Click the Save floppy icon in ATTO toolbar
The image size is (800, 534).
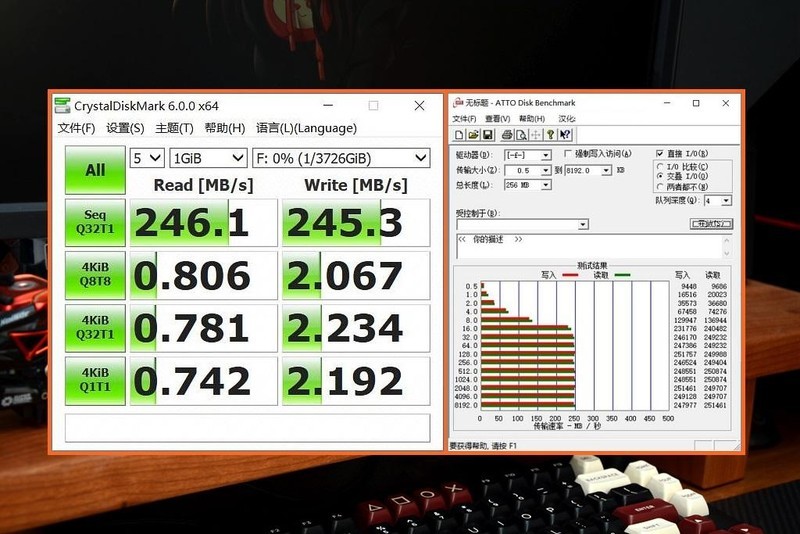point(487,135)
